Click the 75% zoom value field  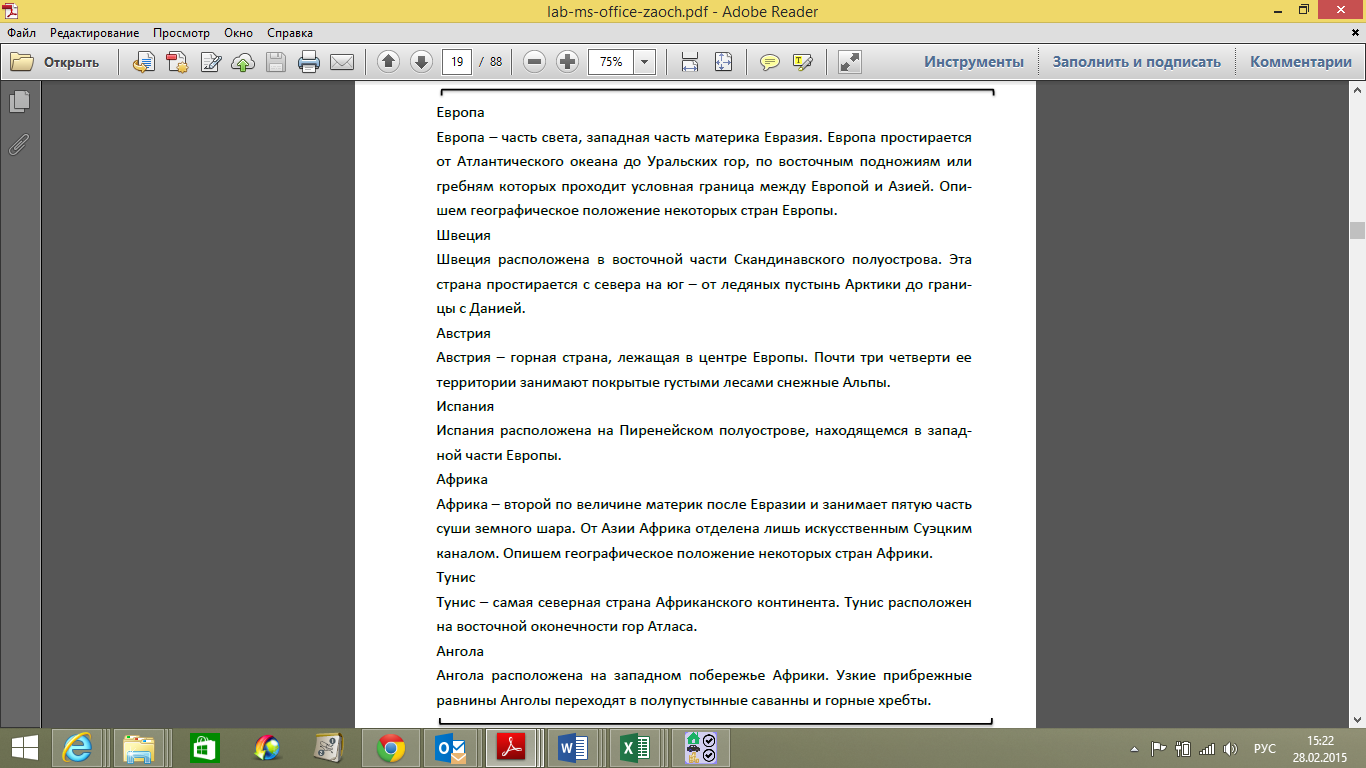(x=611, y=62)
